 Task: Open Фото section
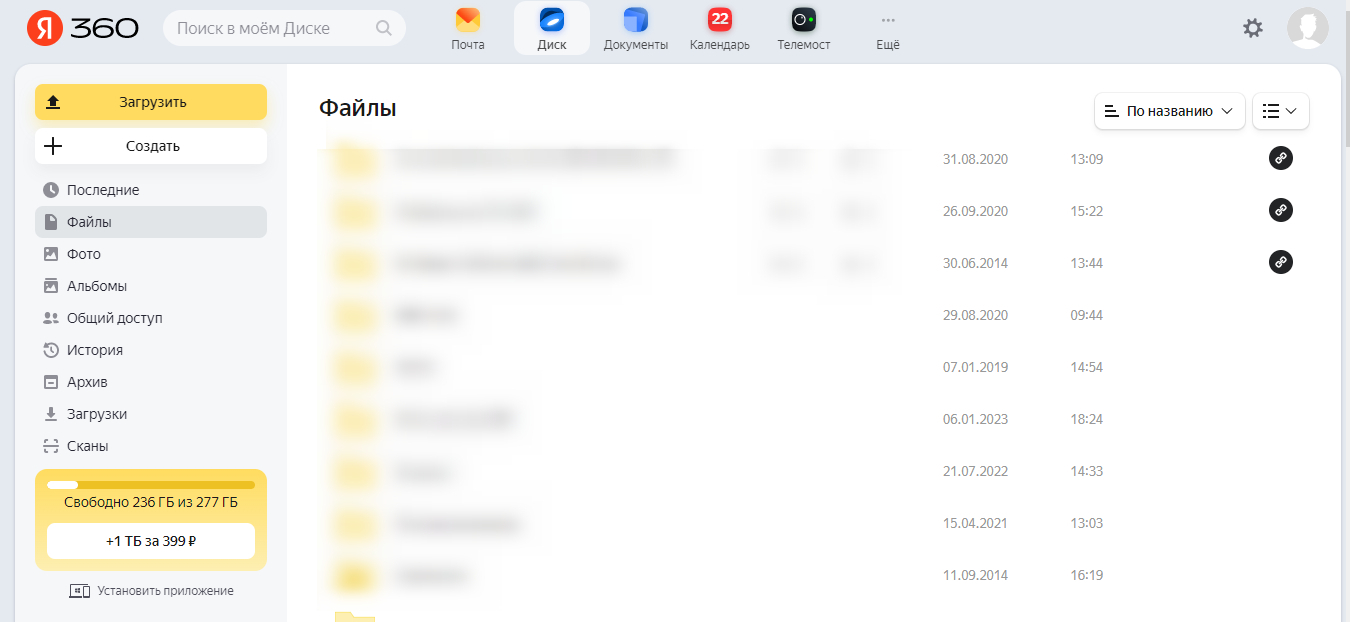(151, 254)
